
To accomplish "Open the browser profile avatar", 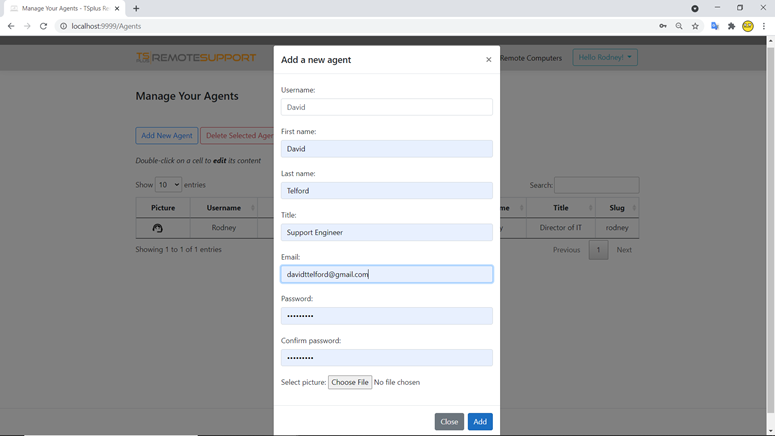I will [748, 26].
